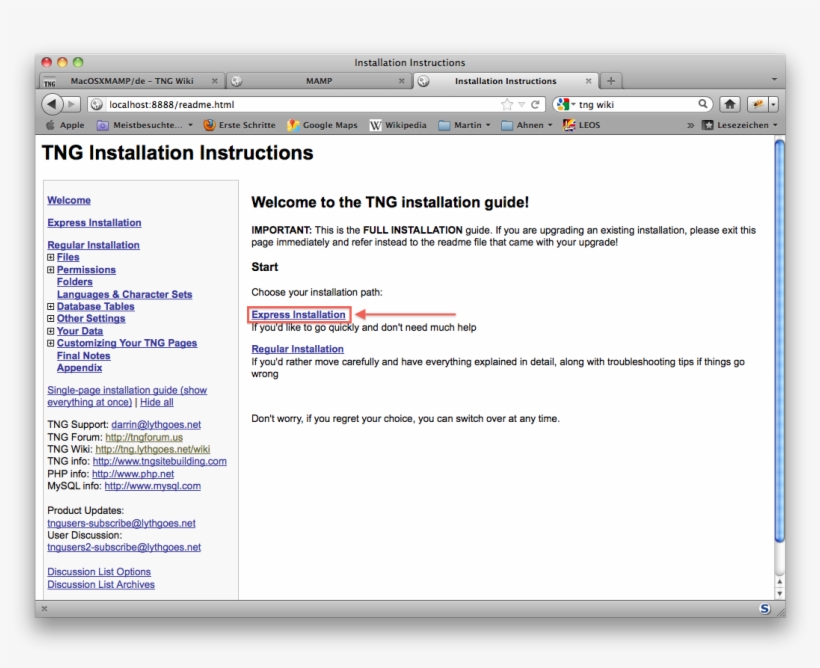Image resolution: width=820 pixels, height=668 pixels.
Task: Open the TNG Wiki lythgoes link
Action: coord(153,449)
